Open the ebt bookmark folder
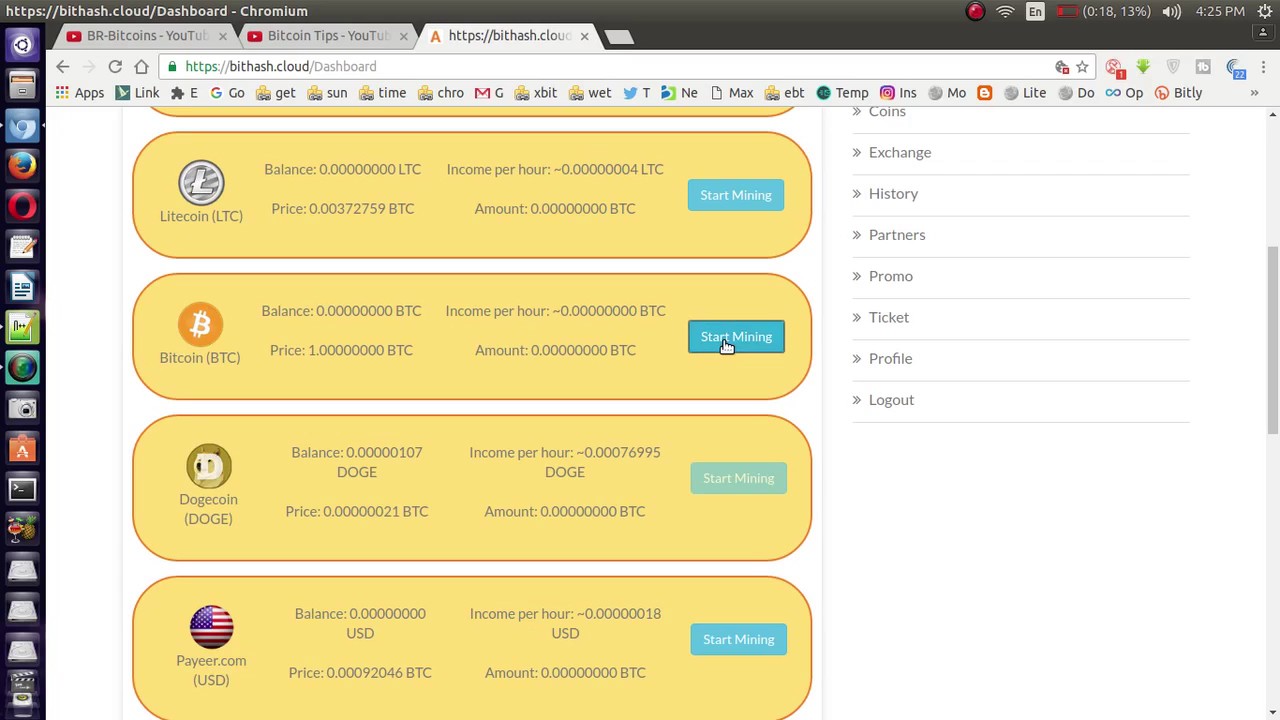Viewport: 1280px width, 720px height. (x=784, y=93)
